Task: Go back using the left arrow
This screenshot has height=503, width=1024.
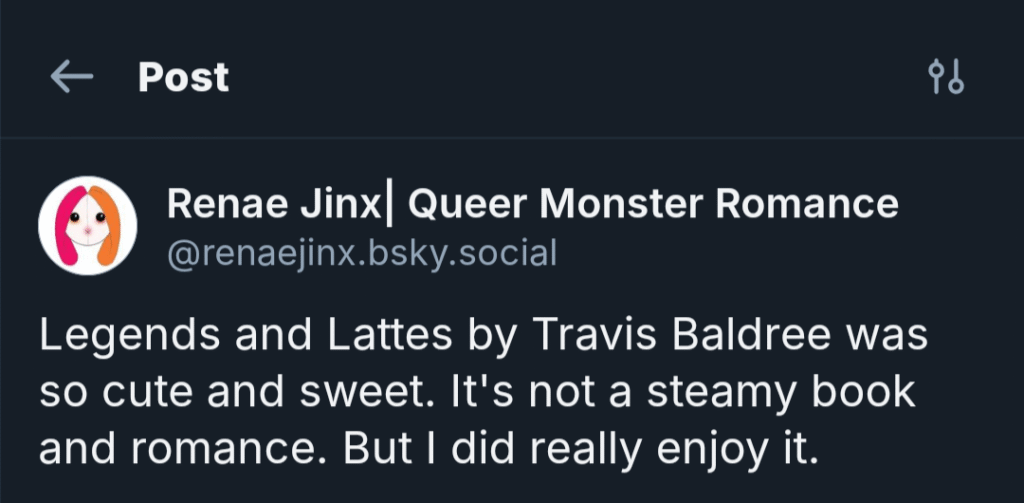Action: pos(71,77)
